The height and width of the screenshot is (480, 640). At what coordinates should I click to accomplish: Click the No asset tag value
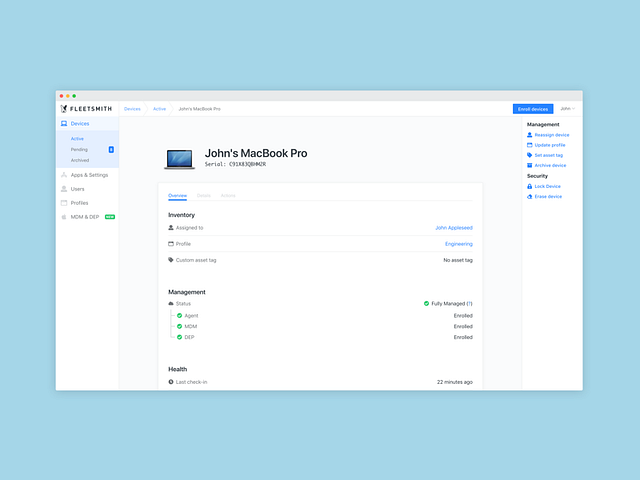(x=458, y=260)
